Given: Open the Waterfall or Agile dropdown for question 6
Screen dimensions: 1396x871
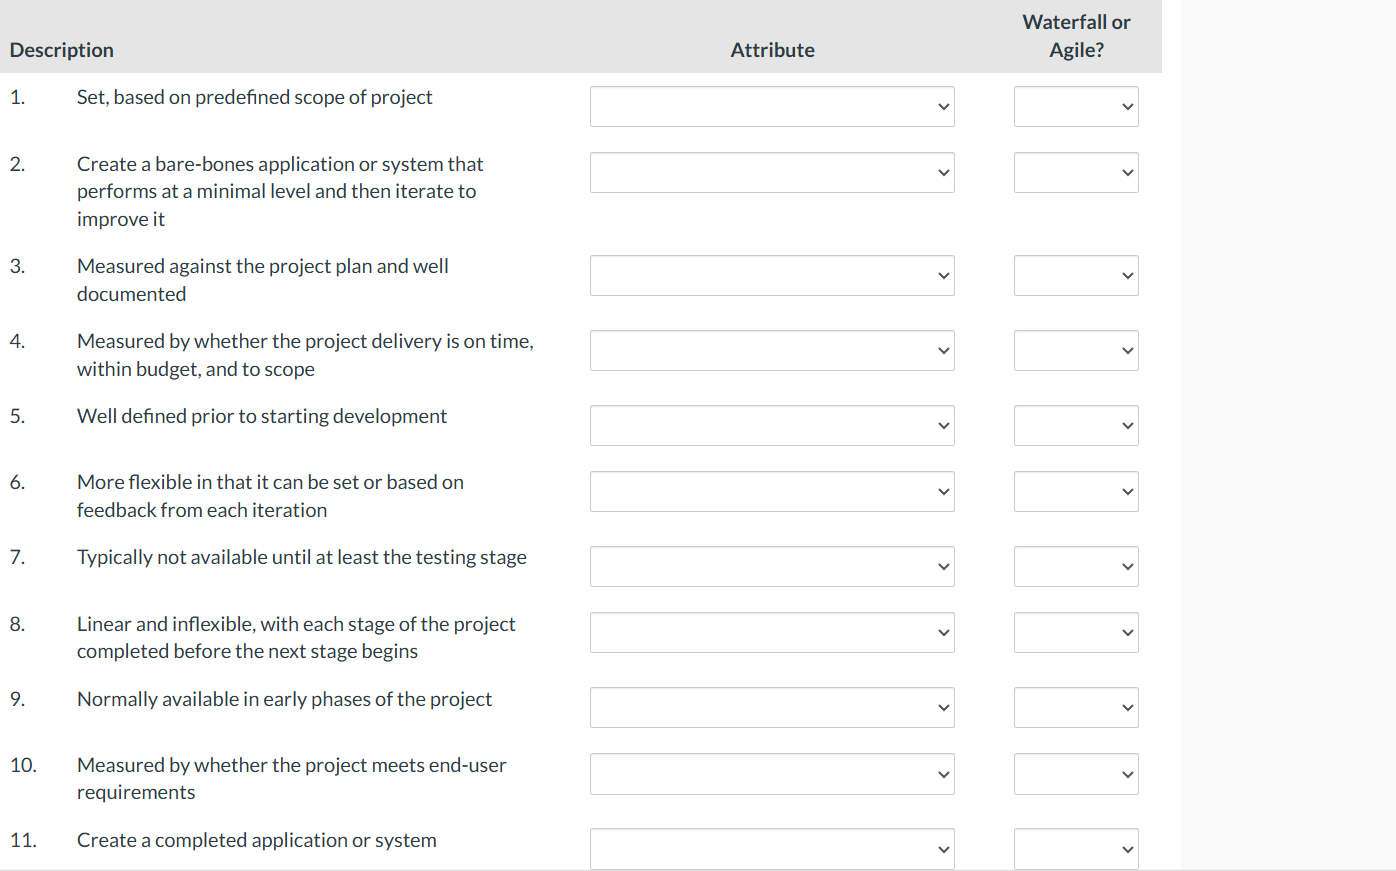Looking at the screenshot, I should pos(1076,491).
